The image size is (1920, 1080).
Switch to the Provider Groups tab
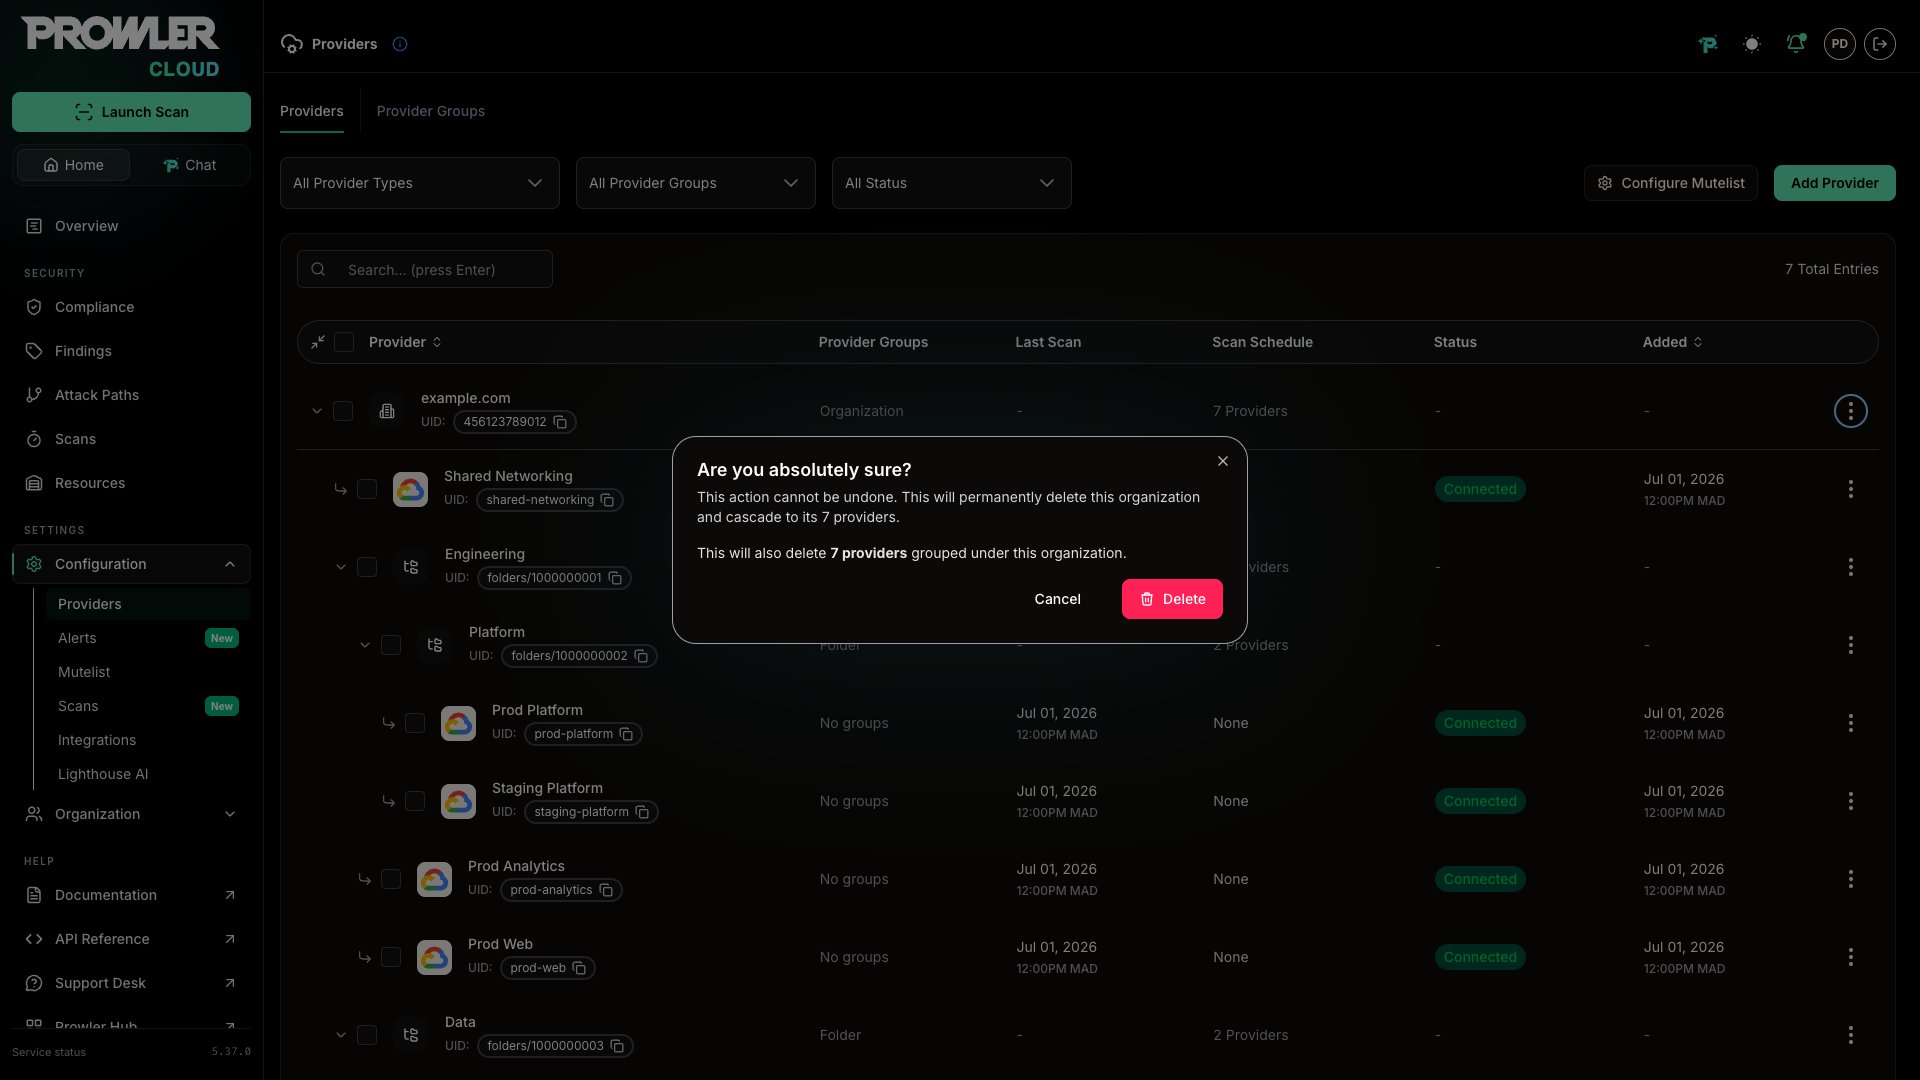pyautogui.click(x=431, y=111)
